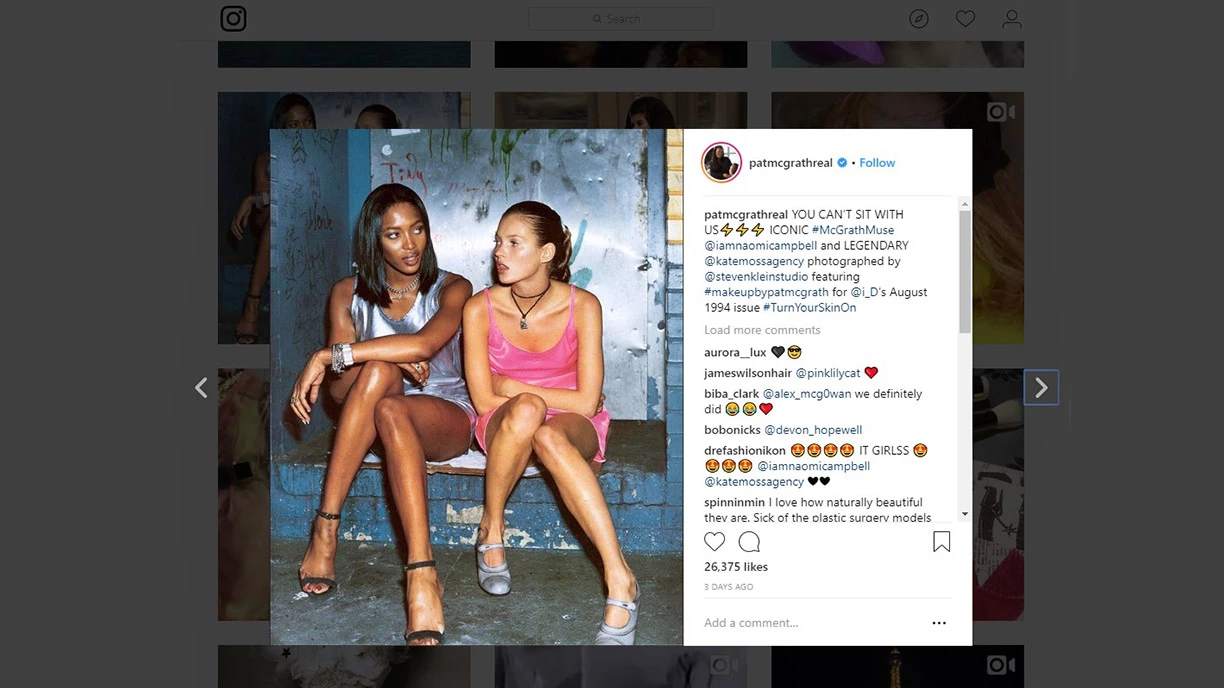Follow patmcgrathreal
1224x688 pixels.
pos(877,163)
